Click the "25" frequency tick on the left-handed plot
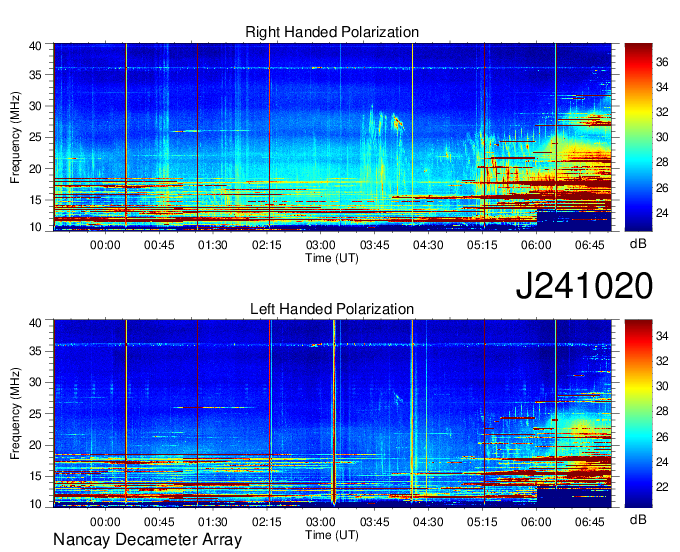This screenshot has height=552, width=680. pyautogui.click(x=35, y=414)
